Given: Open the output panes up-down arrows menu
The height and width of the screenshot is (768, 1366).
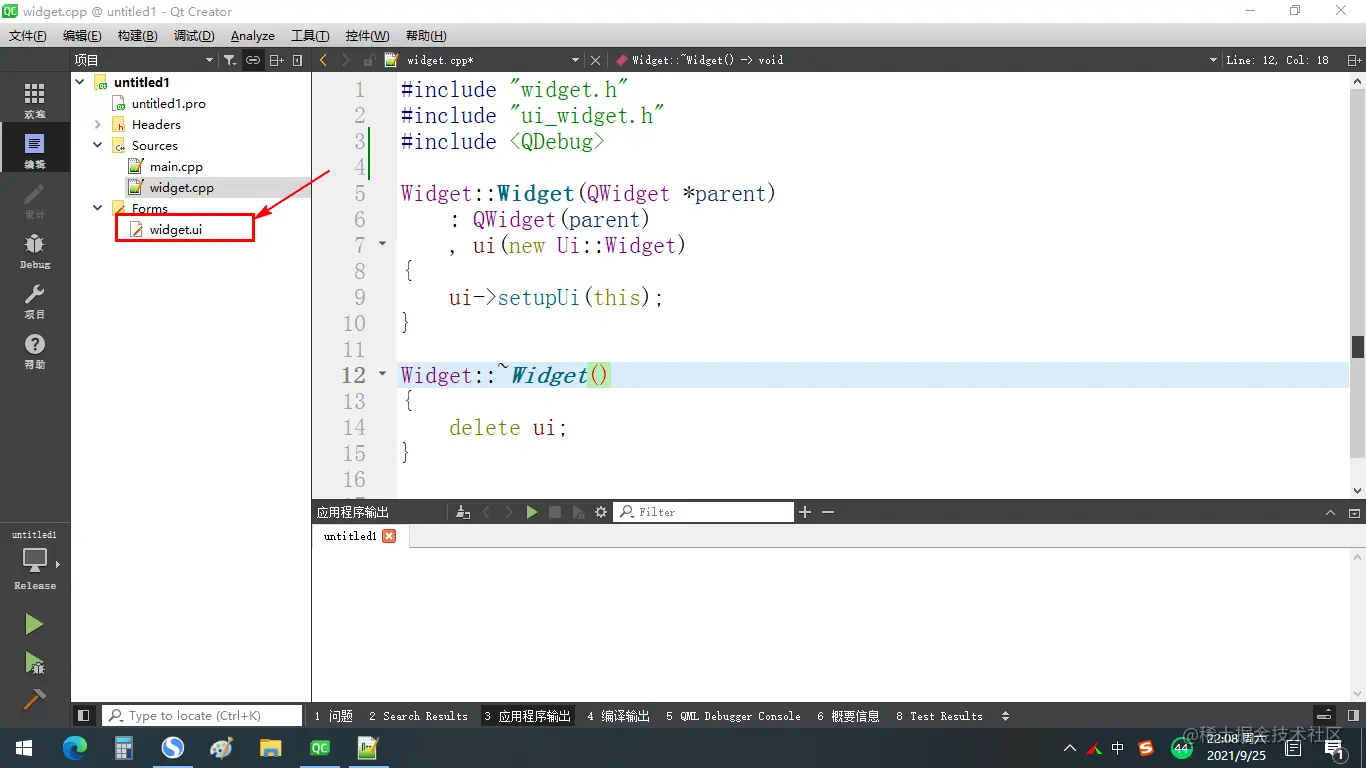Looking at the screenshot, I should tap(1005, 716).
